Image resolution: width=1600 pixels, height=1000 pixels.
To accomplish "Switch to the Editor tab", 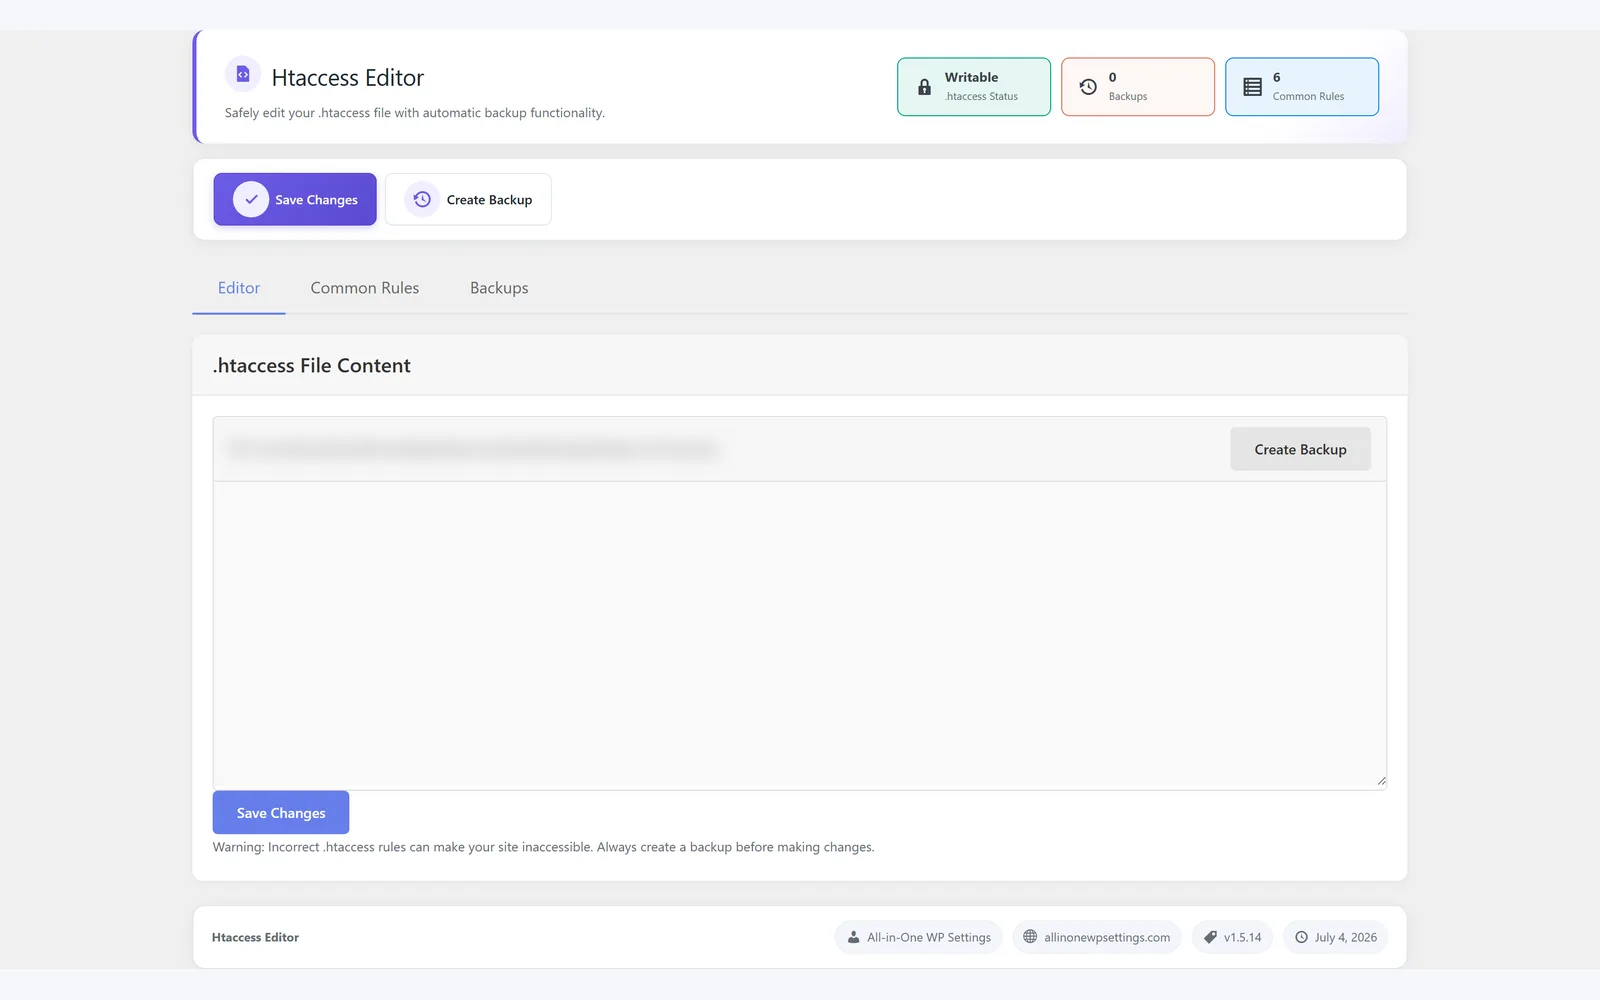I will coord(239,288).
